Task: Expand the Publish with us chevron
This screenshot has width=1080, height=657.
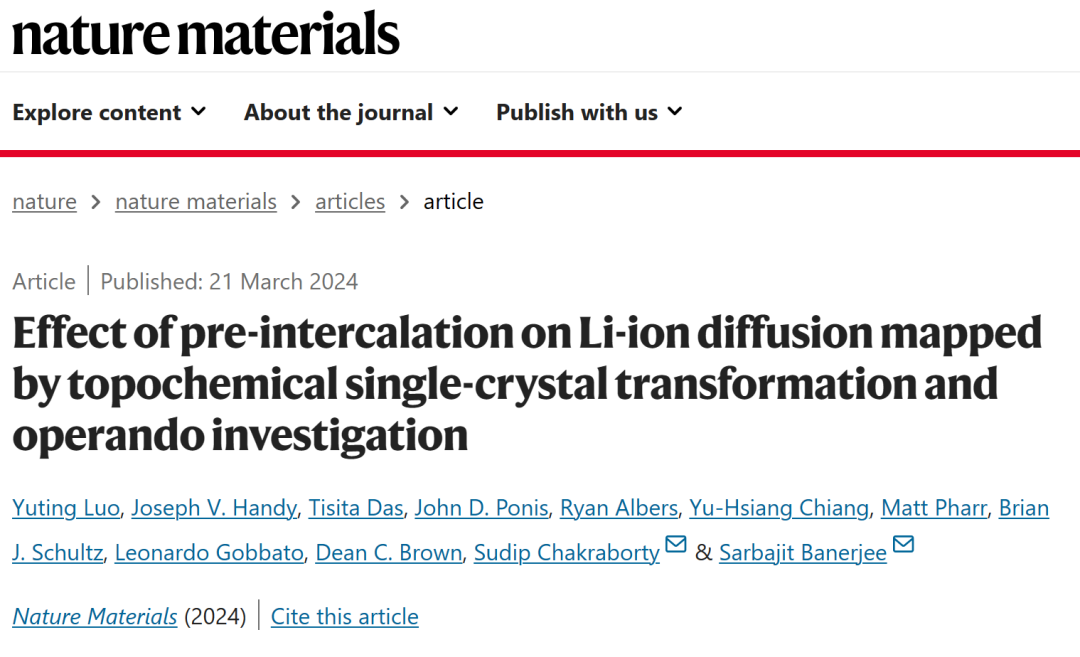Action: tap(675, 112)
